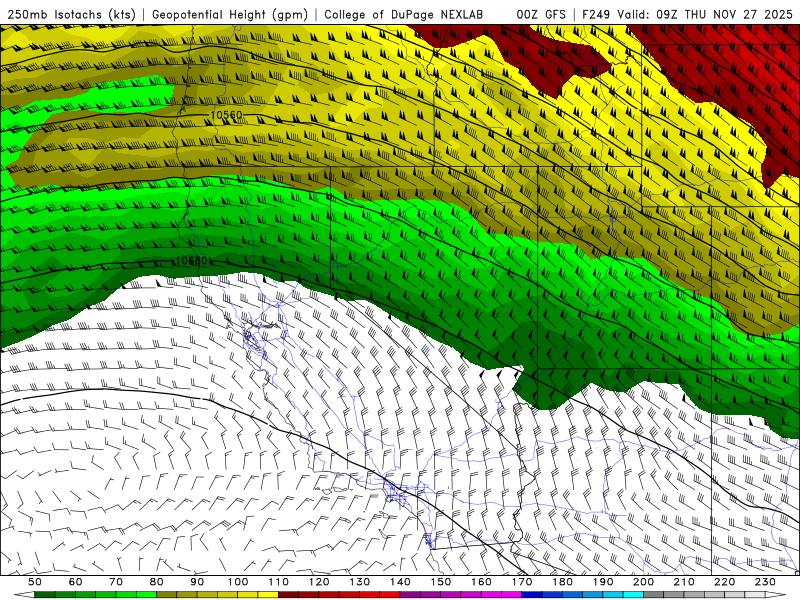Click the 110 value on the color scale
800x600 pixels.
(x=279, y=582)
